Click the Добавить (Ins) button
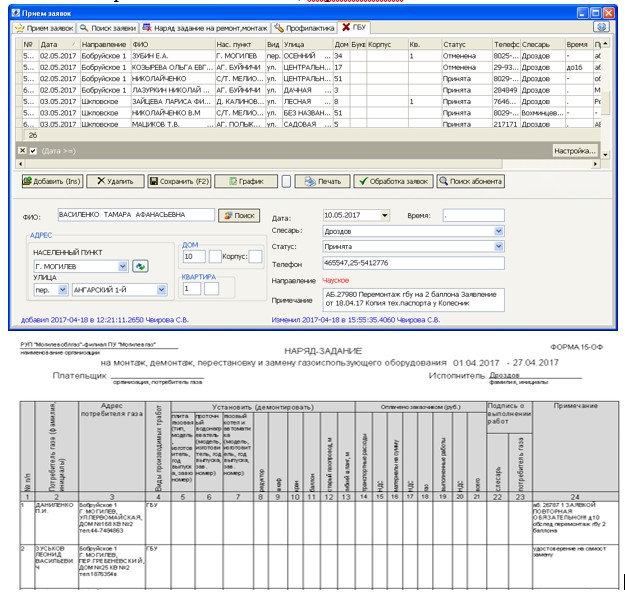This screenshot has width=625, height=592. (x=52, y=181)
